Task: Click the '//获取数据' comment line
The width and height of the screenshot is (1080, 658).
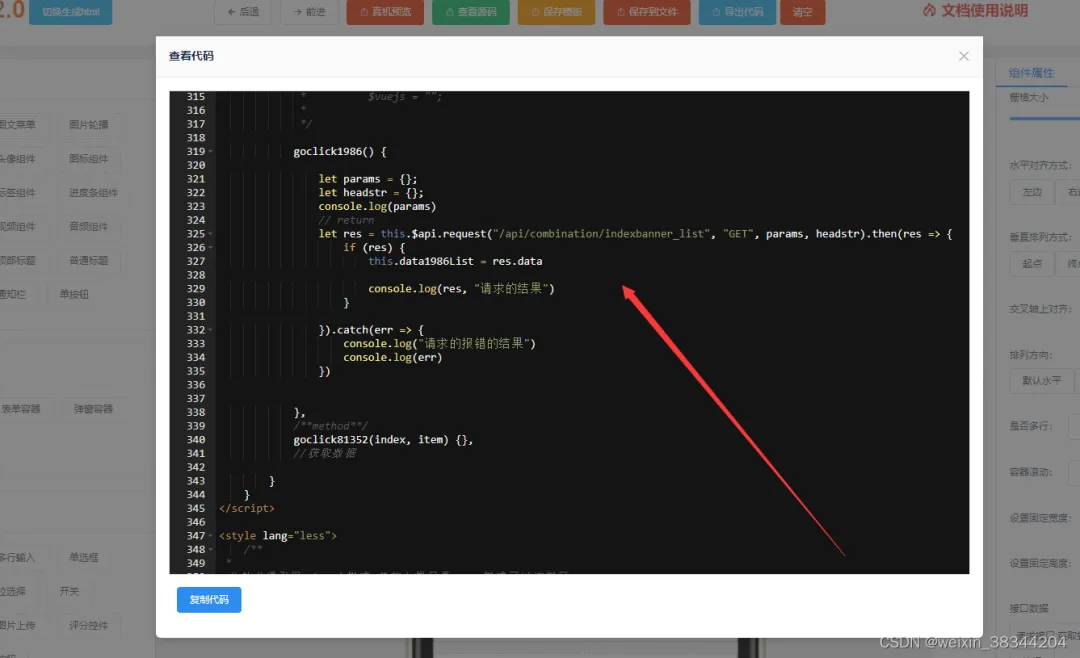Action: coord(324,453)
